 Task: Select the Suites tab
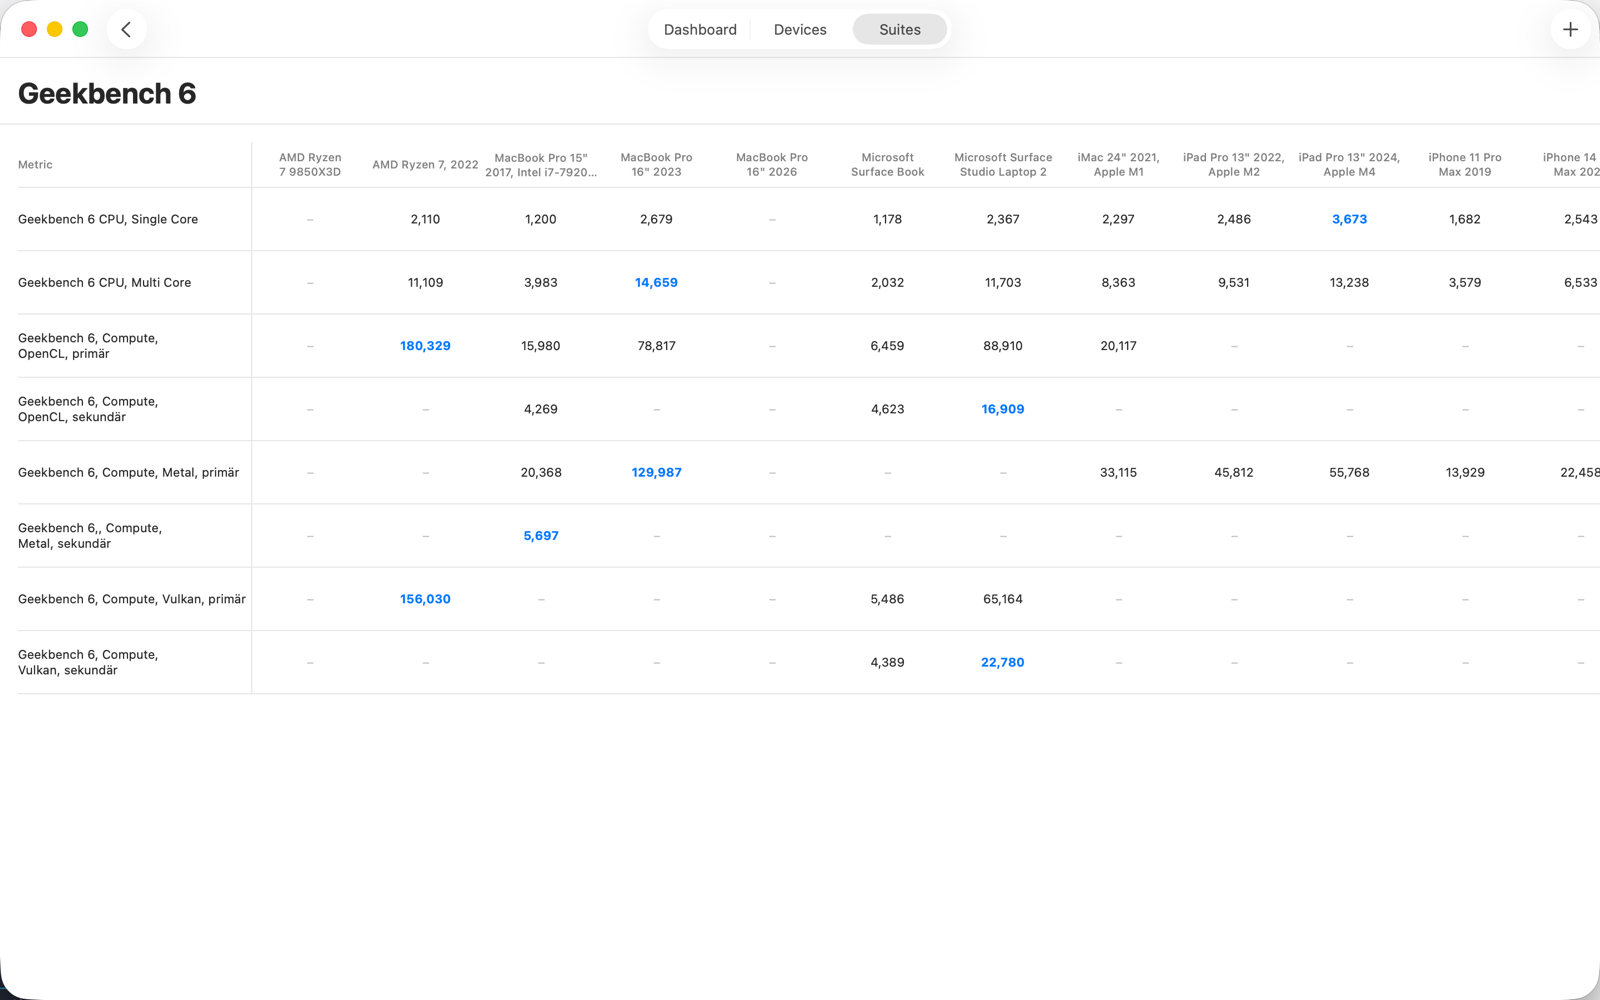[900, 30]
